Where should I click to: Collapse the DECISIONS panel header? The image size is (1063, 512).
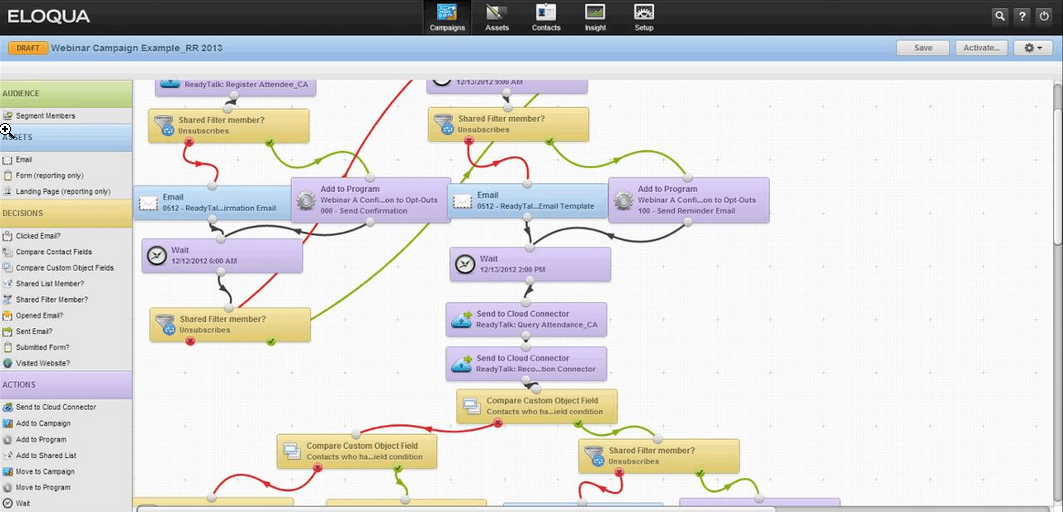pyautogui.click(x=66, y=213)
